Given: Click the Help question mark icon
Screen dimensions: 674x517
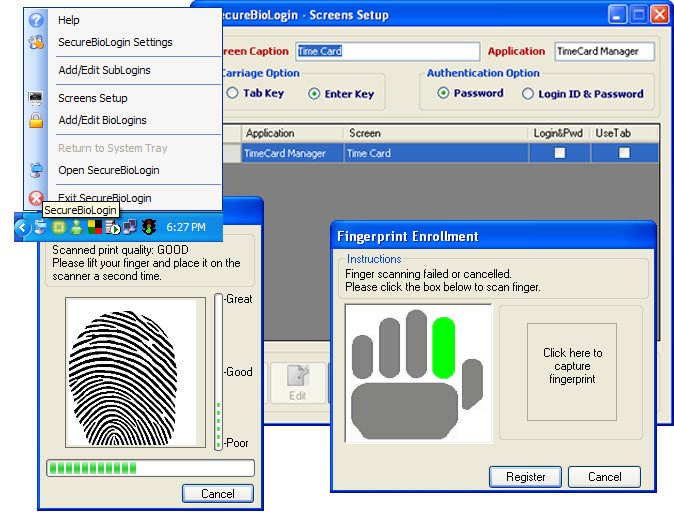Looking at the screenshot, I should (x=36, y=20).
